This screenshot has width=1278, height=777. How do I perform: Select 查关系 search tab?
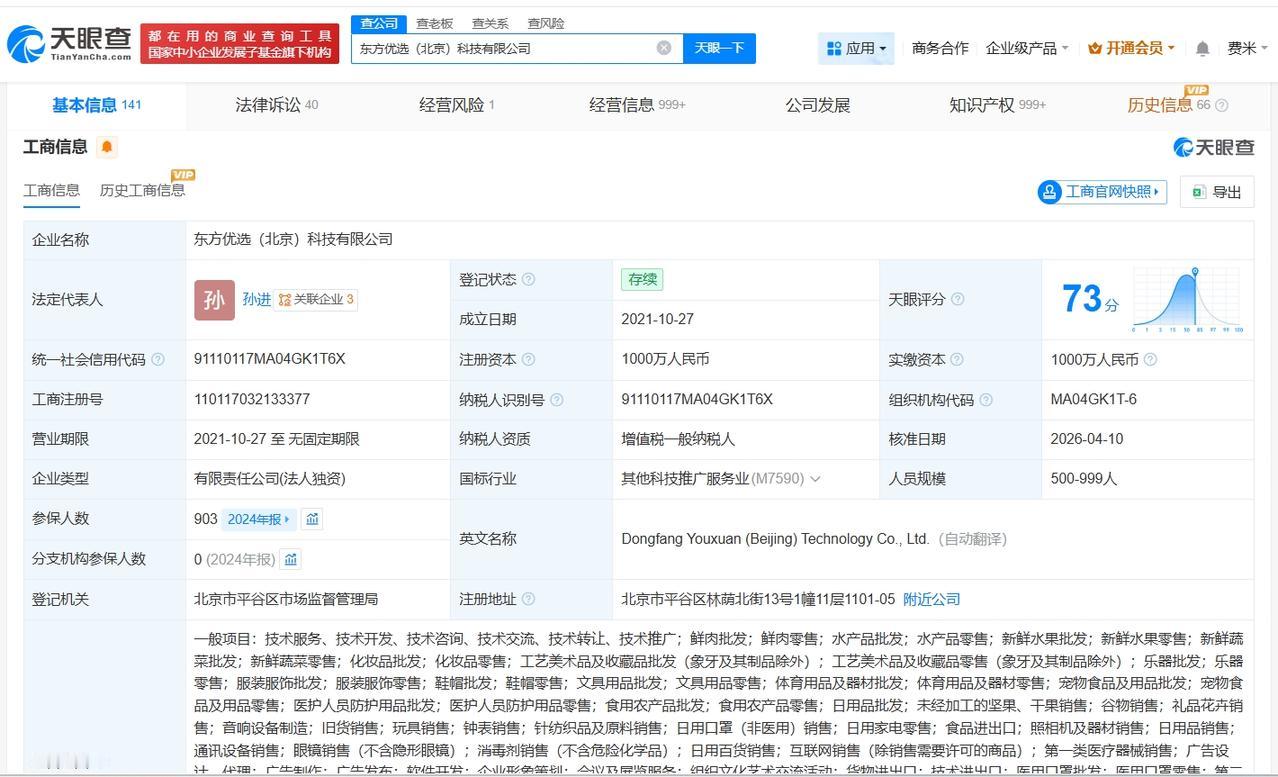[490, 23]
